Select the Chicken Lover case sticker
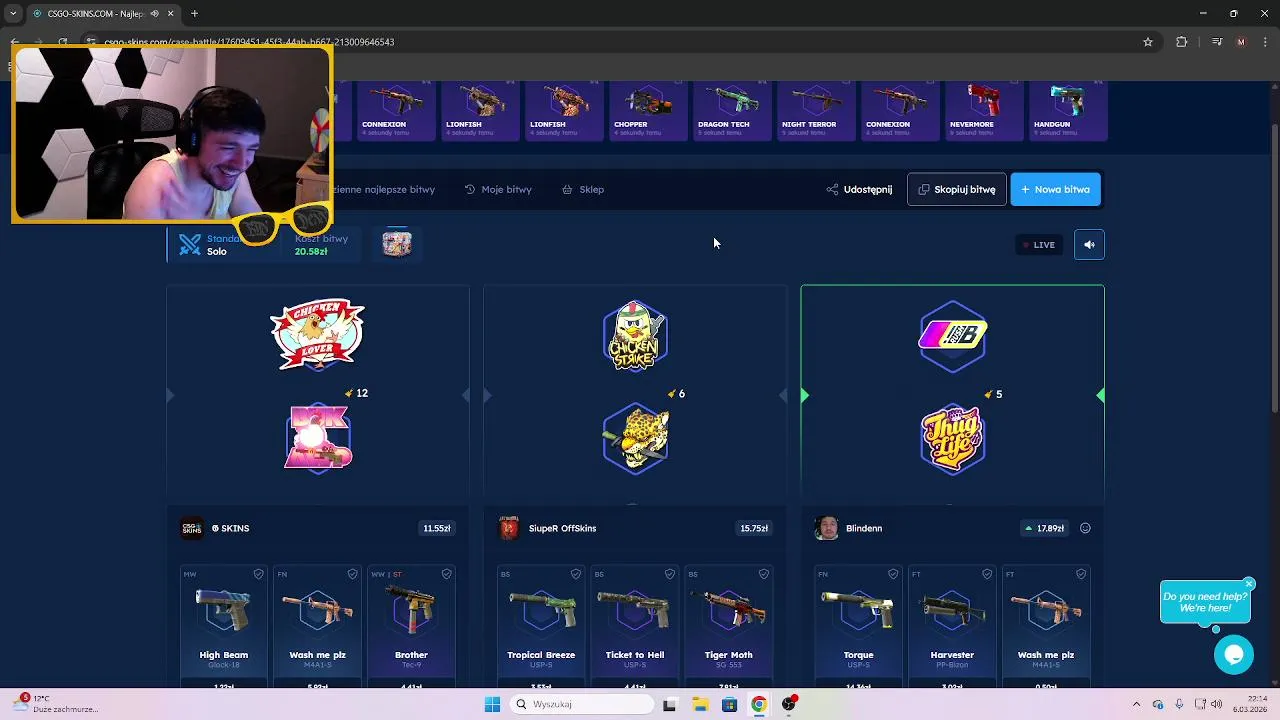 point(317,335)
